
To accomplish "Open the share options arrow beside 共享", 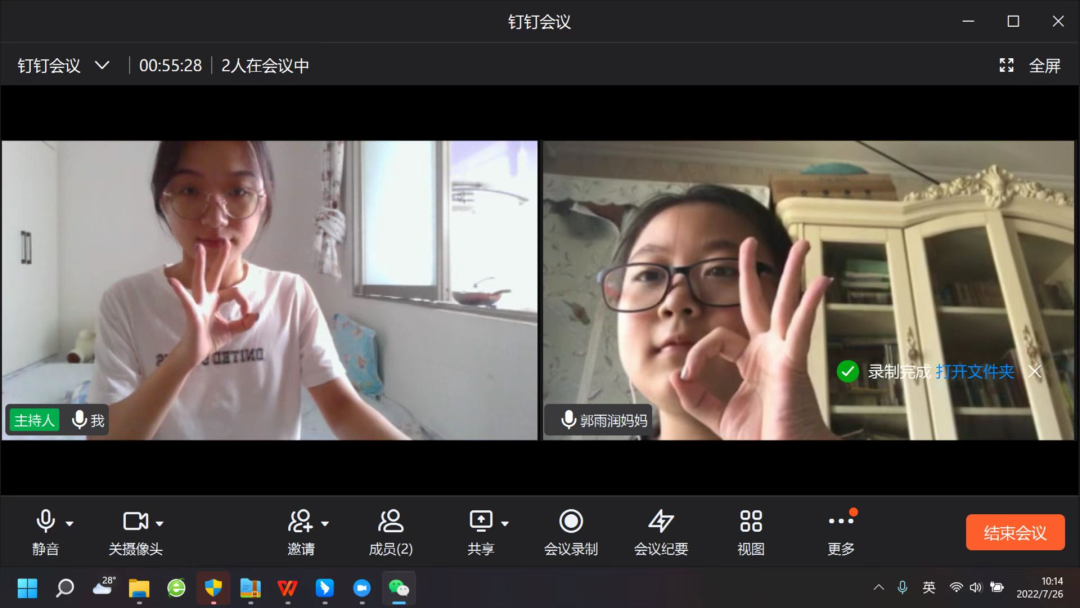I will click(505, 524).
